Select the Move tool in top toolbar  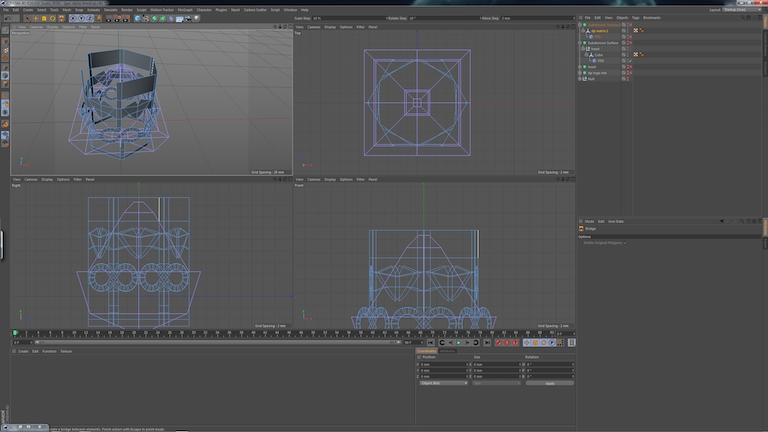pyautogui.click(x=35, y=19)
